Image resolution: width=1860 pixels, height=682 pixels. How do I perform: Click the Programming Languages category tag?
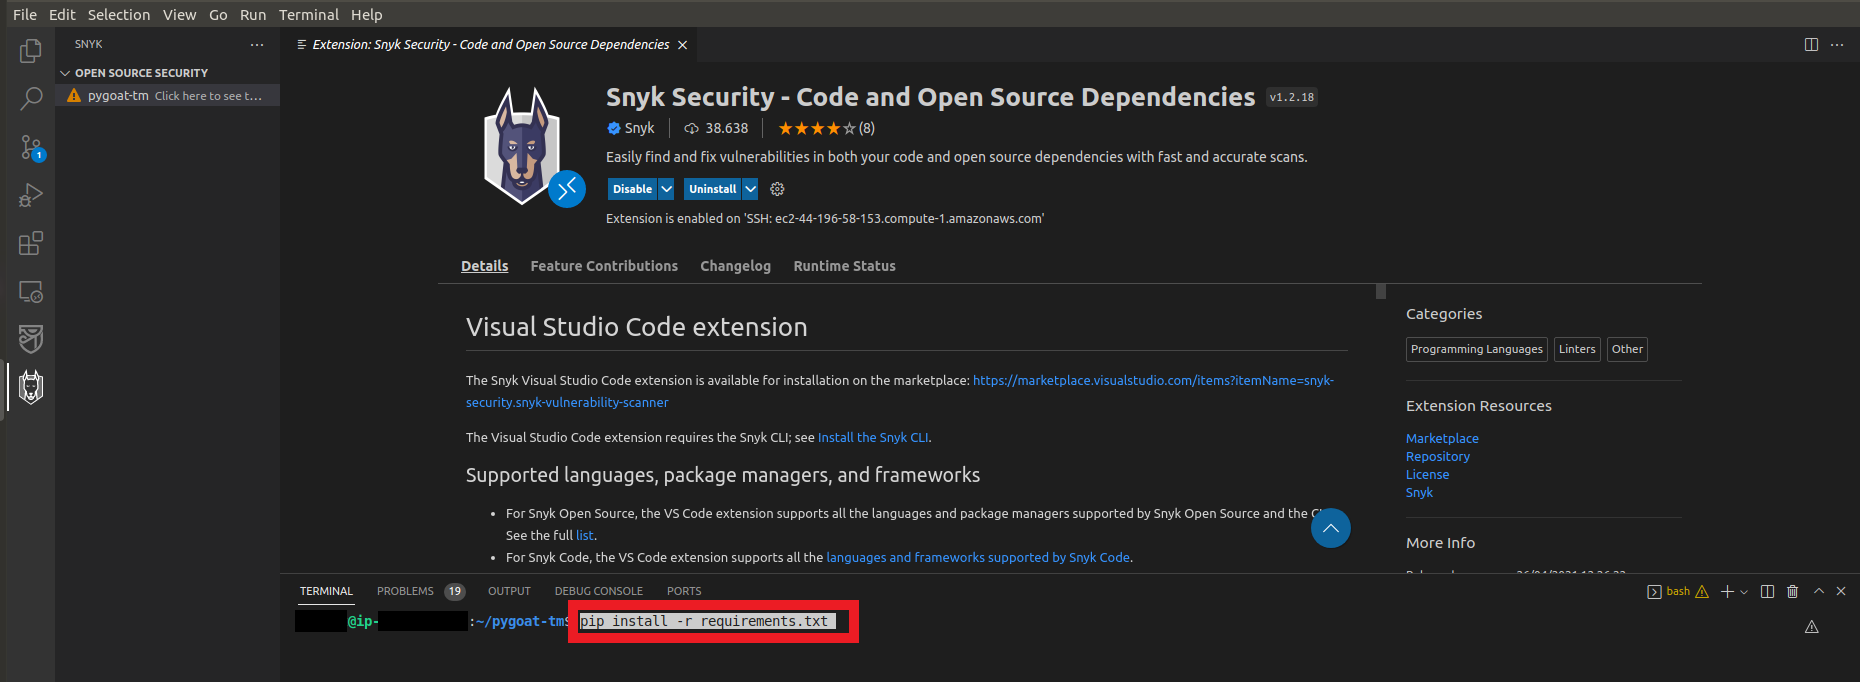[1477, 349]
